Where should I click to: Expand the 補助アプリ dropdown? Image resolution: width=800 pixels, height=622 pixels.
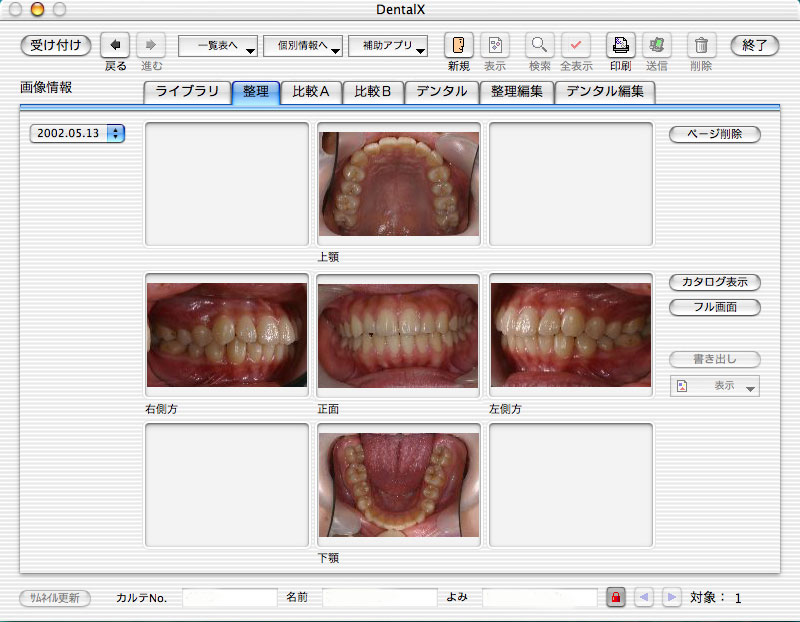[x=388, y=46]
